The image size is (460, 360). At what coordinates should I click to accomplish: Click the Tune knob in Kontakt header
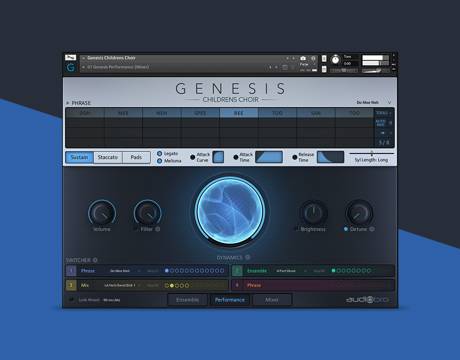click(335, 60)
